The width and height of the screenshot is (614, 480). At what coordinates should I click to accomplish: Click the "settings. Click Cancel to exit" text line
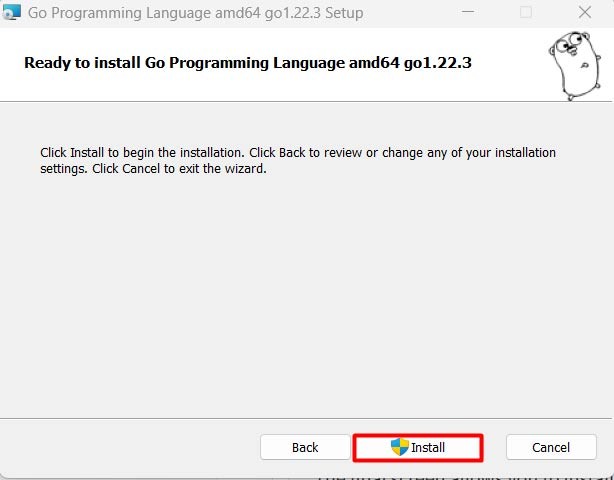point(153,169)
